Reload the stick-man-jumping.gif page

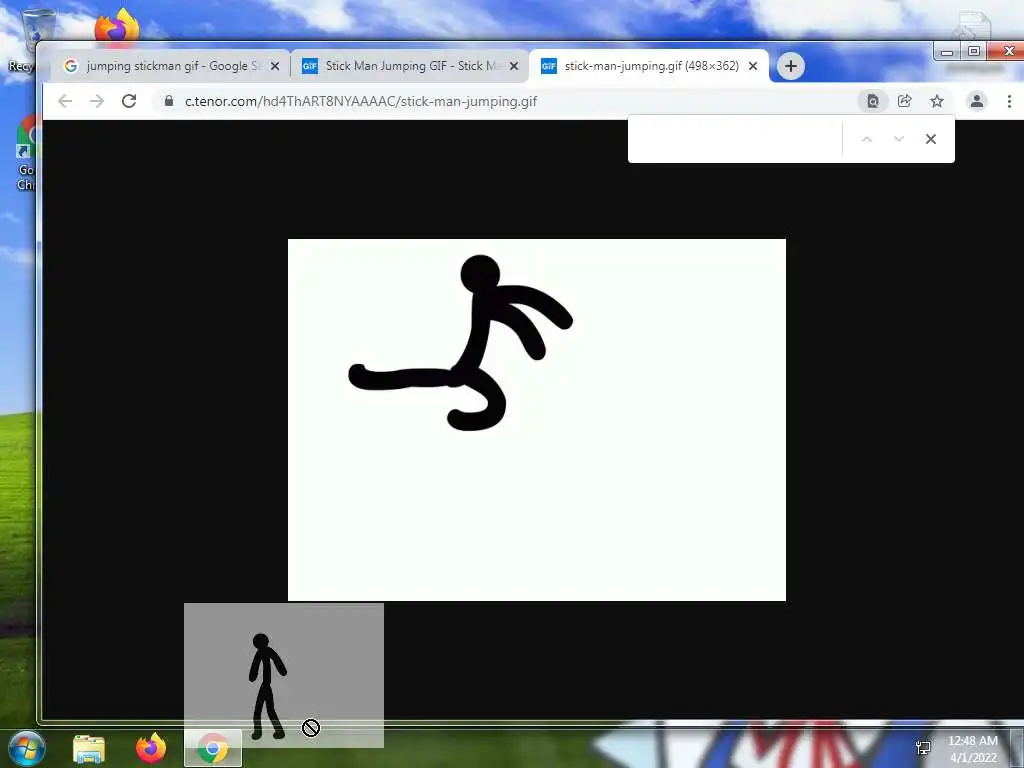[129, 101]
